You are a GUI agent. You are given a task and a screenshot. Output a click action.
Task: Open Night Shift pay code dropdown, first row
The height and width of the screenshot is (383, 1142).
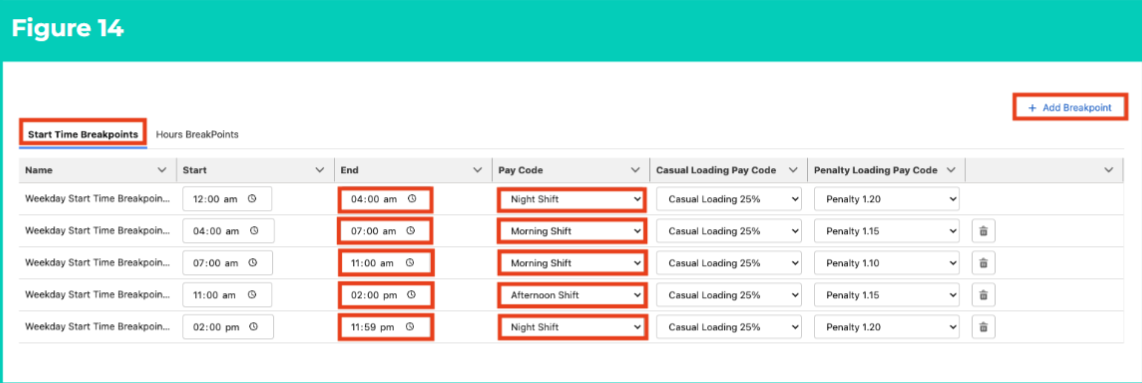[572, 199]
